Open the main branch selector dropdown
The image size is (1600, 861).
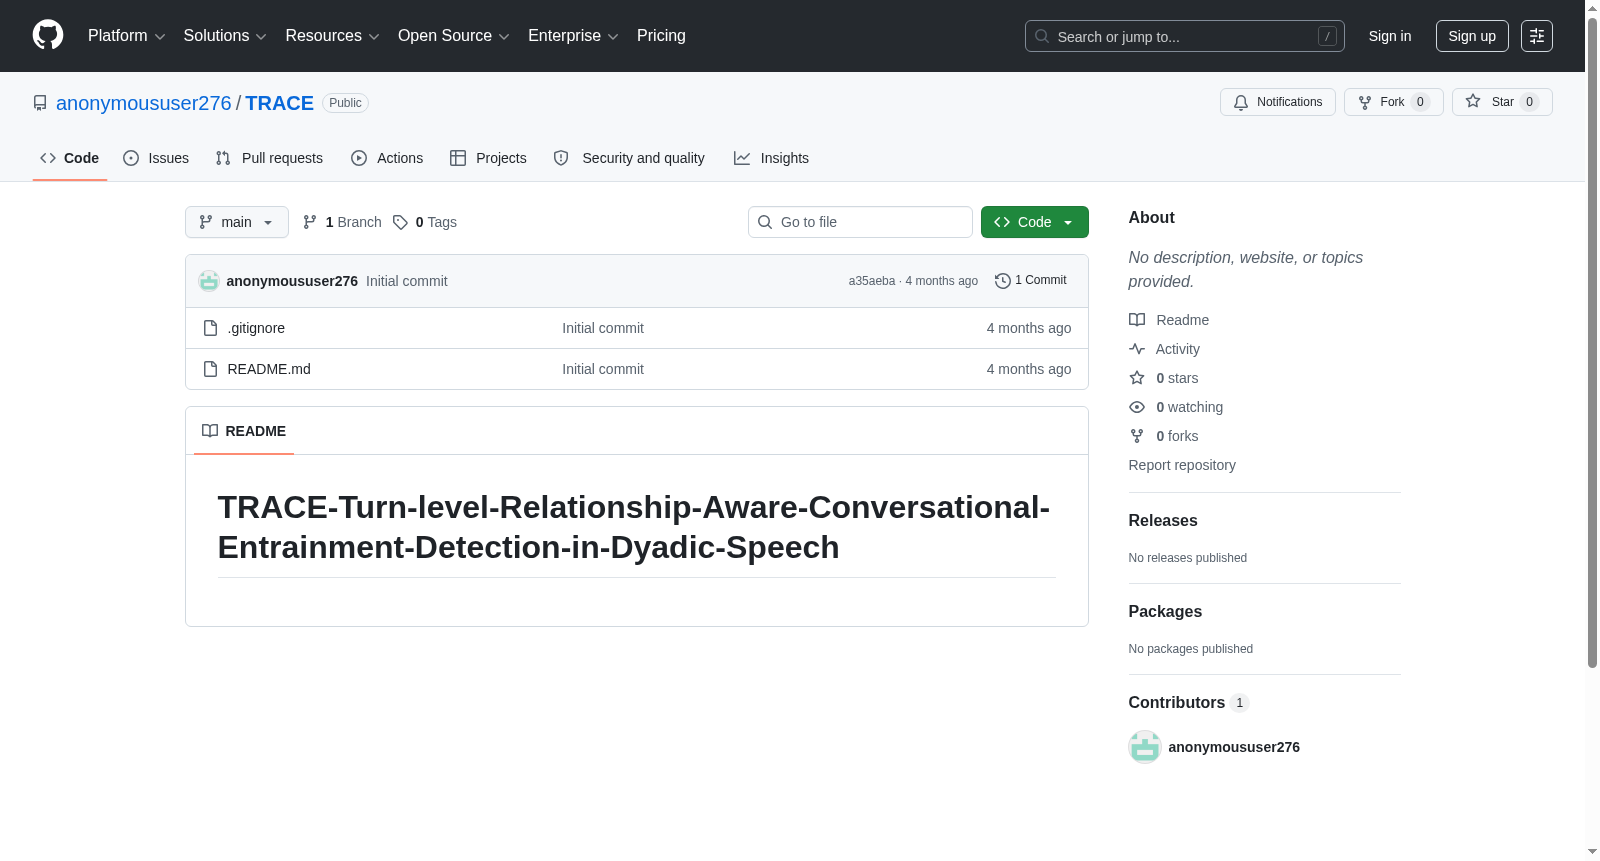237,222
